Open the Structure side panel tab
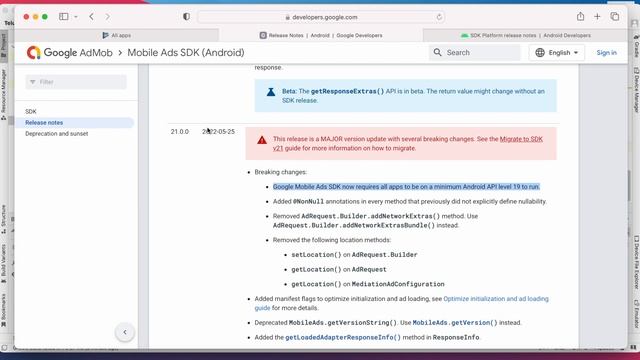The width and height of the screenshot is (640, 360). pyautogui.click(x=4, y=218)
